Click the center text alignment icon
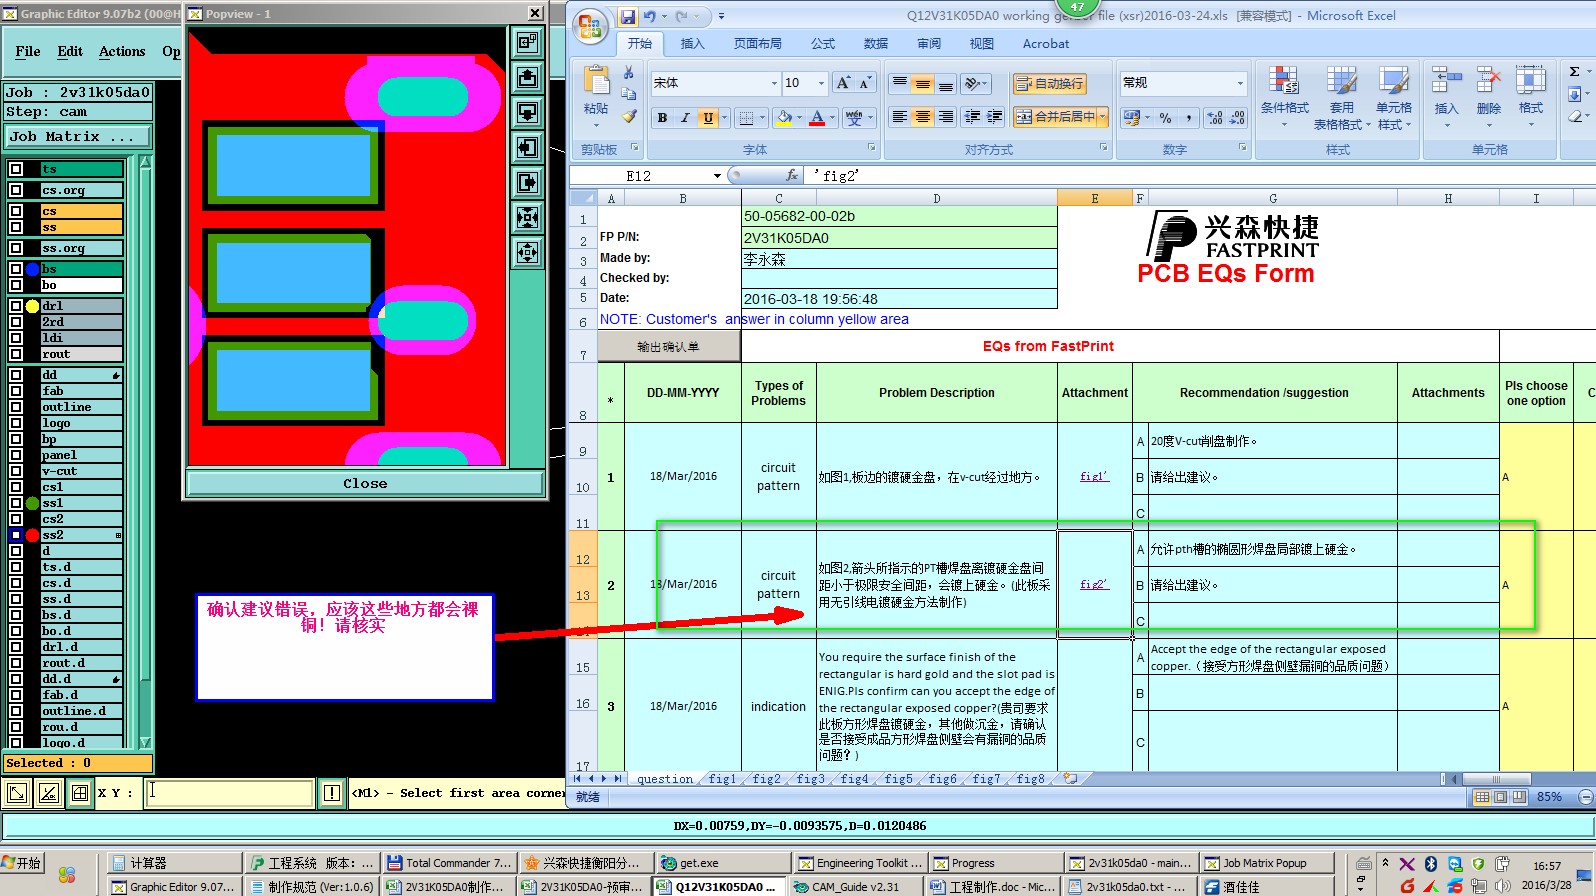The height and width of the screenshot is (896, 1596). click(x=922, y=117)
